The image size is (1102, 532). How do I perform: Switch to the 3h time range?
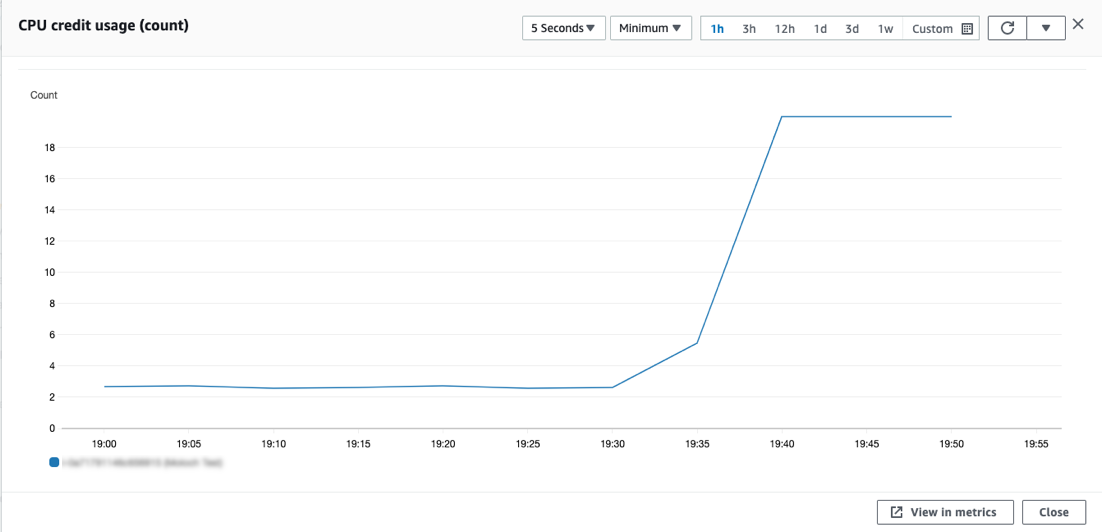[749, 29]
